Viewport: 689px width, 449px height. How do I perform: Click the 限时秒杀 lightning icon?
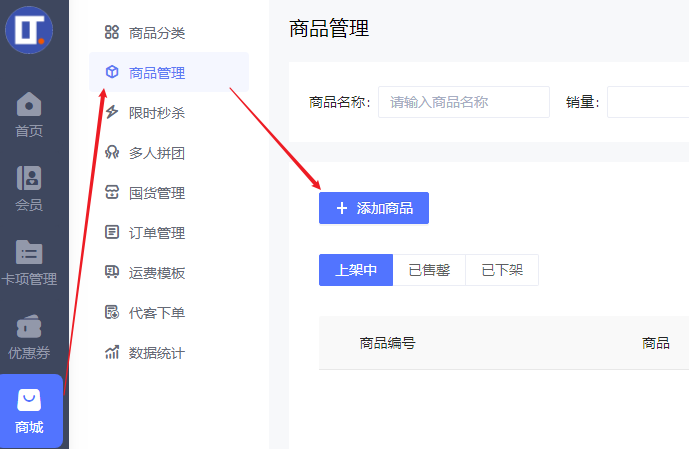pyautogui.click(x=112, y=112)
